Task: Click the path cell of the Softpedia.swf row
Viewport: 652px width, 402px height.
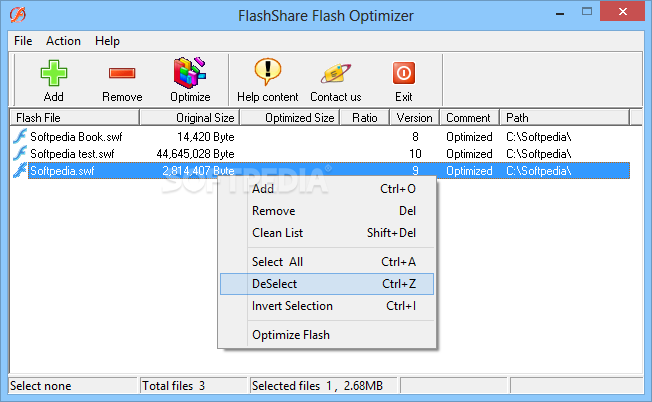Action: pyautogui.click(x=538, y=171)
